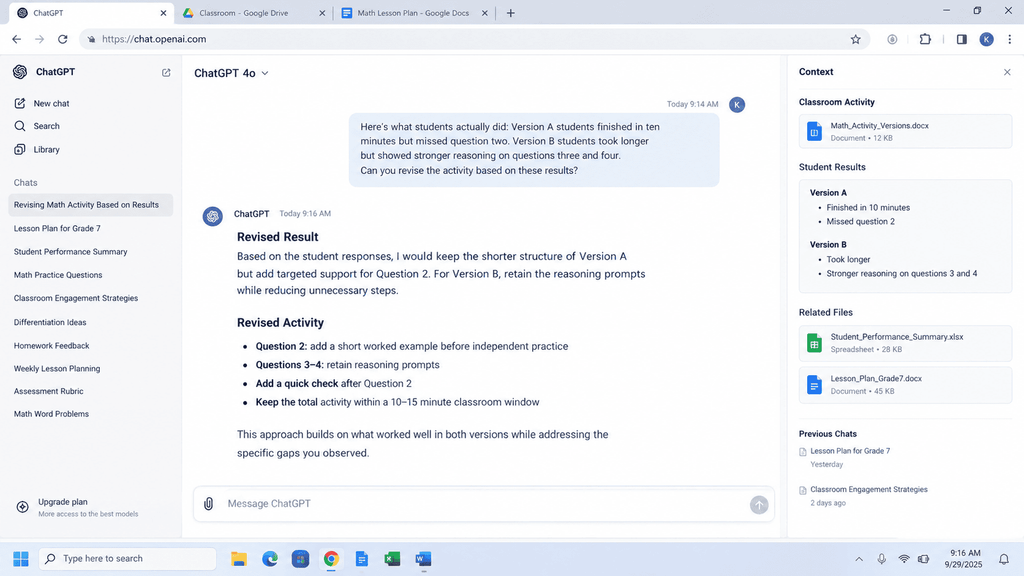Click the circular icon left of extensions
The height and width of the screenshot is (576, 1024).
pyautogui.click(x=892, y=39)
